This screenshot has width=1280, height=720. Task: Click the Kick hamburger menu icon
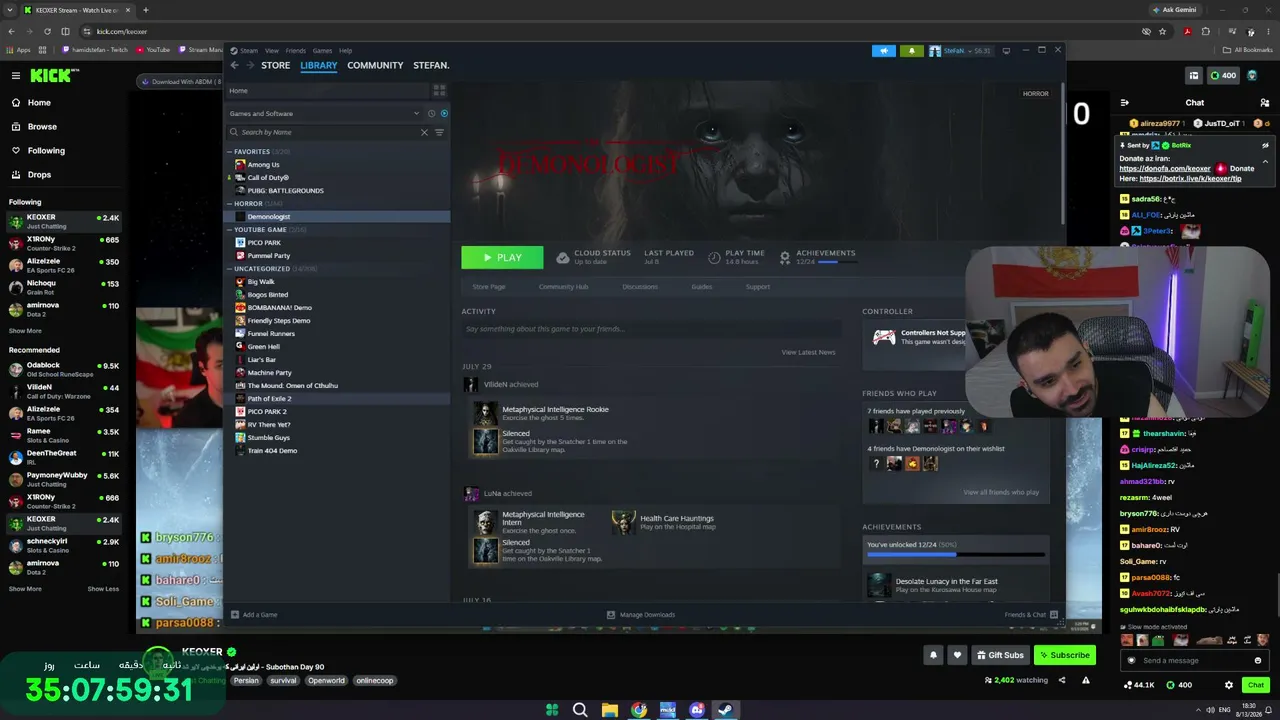point(15,75)
